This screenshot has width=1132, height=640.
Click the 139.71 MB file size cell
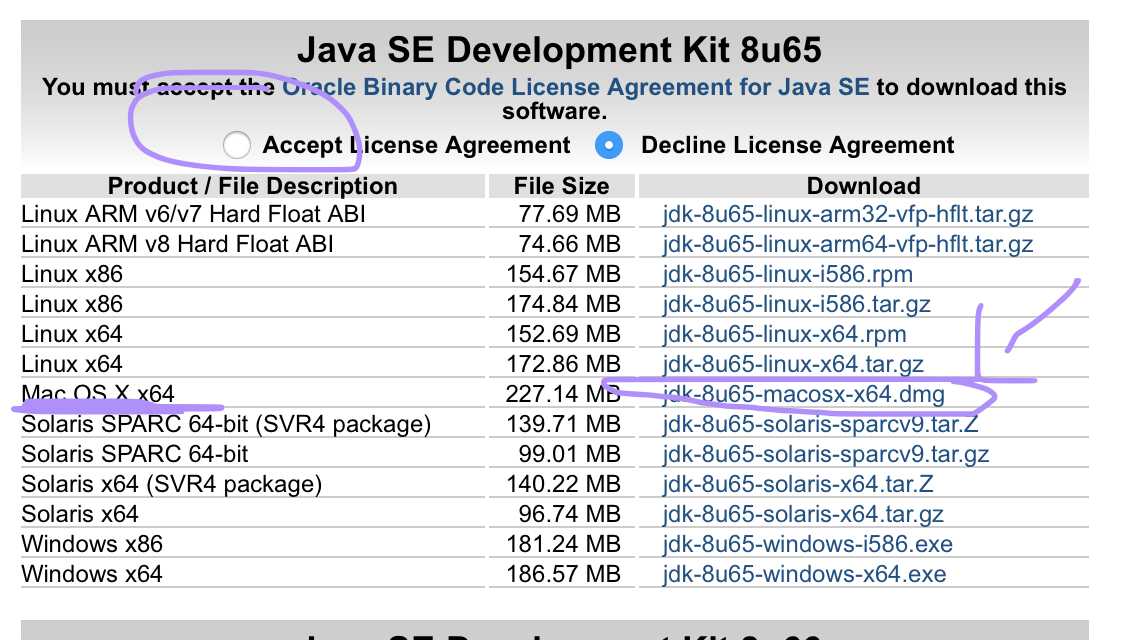click(563, 424)
